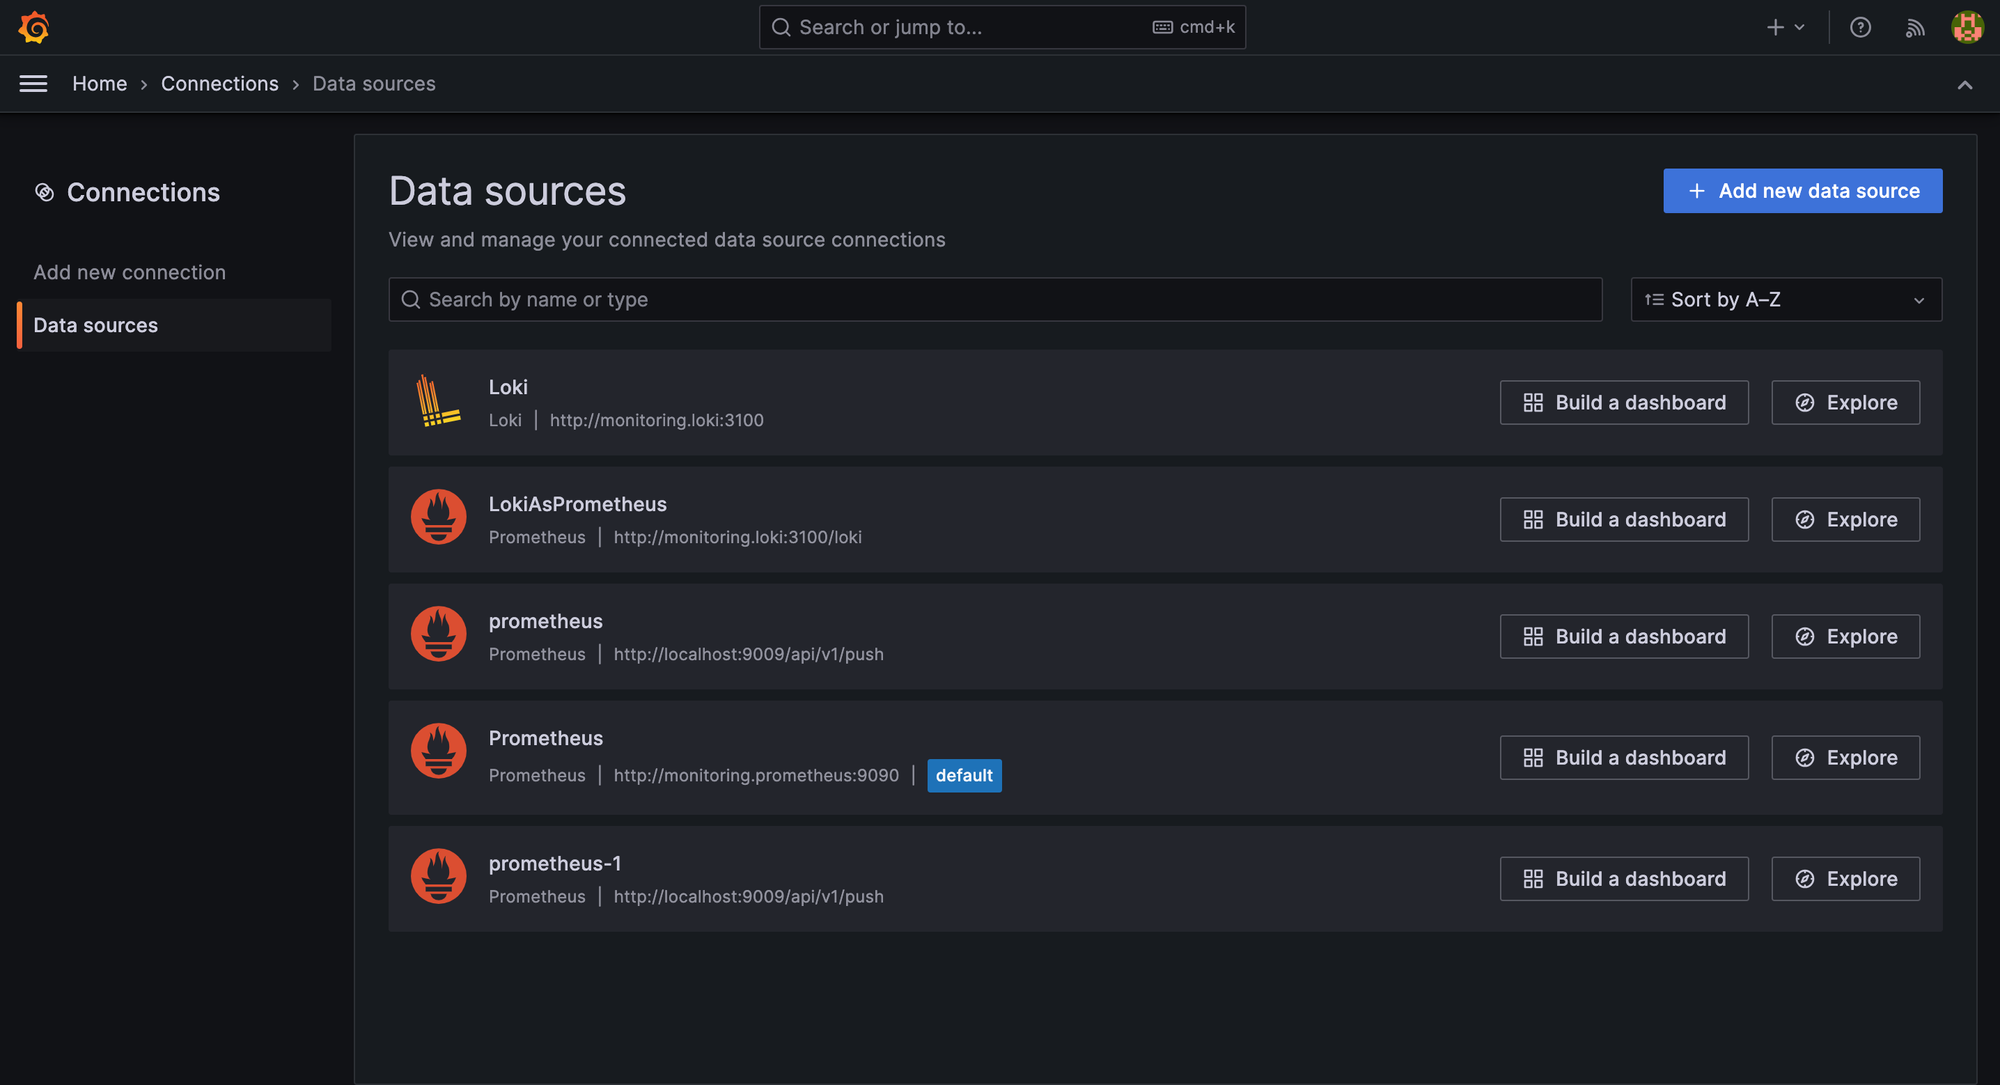The width and height of the screenshot is (2000, 1085).
Task: Open the plus new-item dropdown
Action: 1785,27
